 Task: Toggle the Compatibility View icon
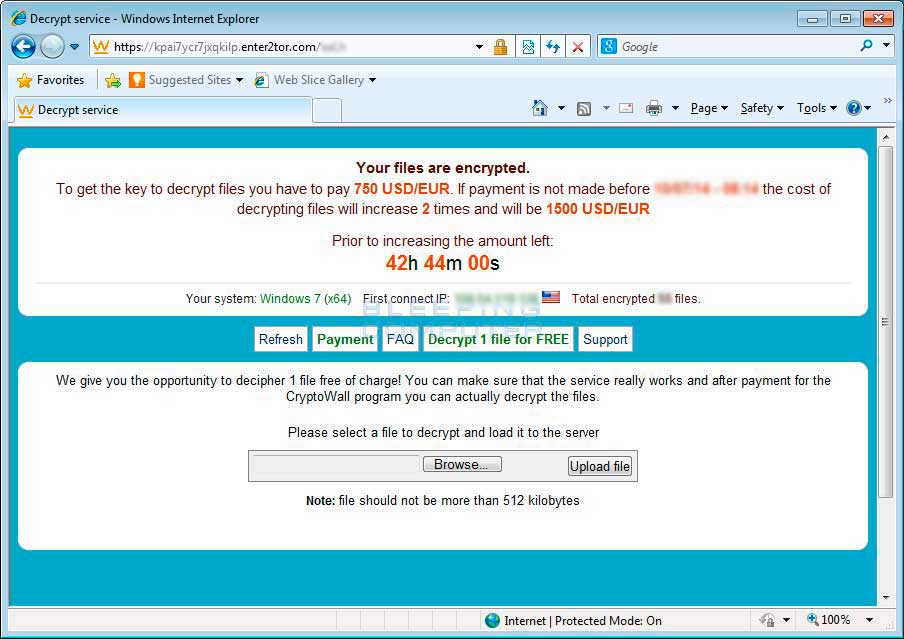tap(528, 47)
